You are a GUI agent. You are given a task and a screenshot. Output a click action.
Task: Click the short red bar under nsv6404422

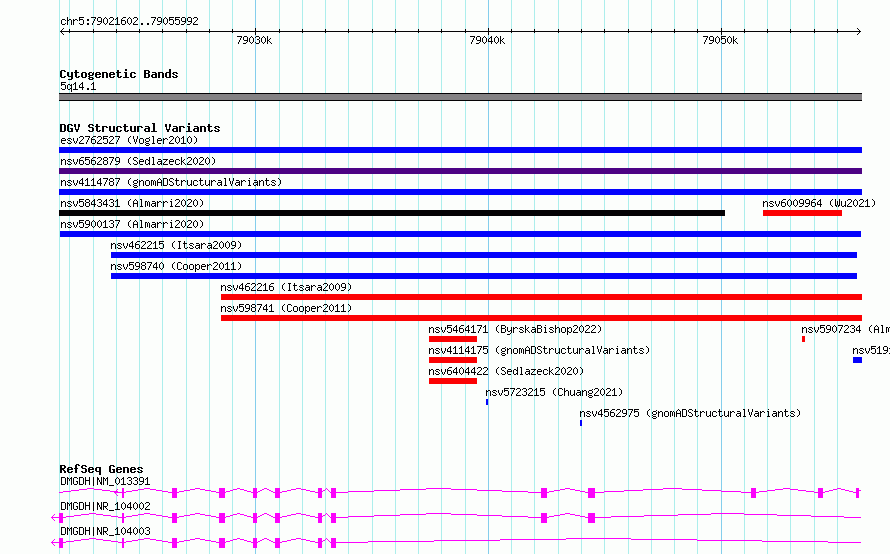(x=453, y=381)
